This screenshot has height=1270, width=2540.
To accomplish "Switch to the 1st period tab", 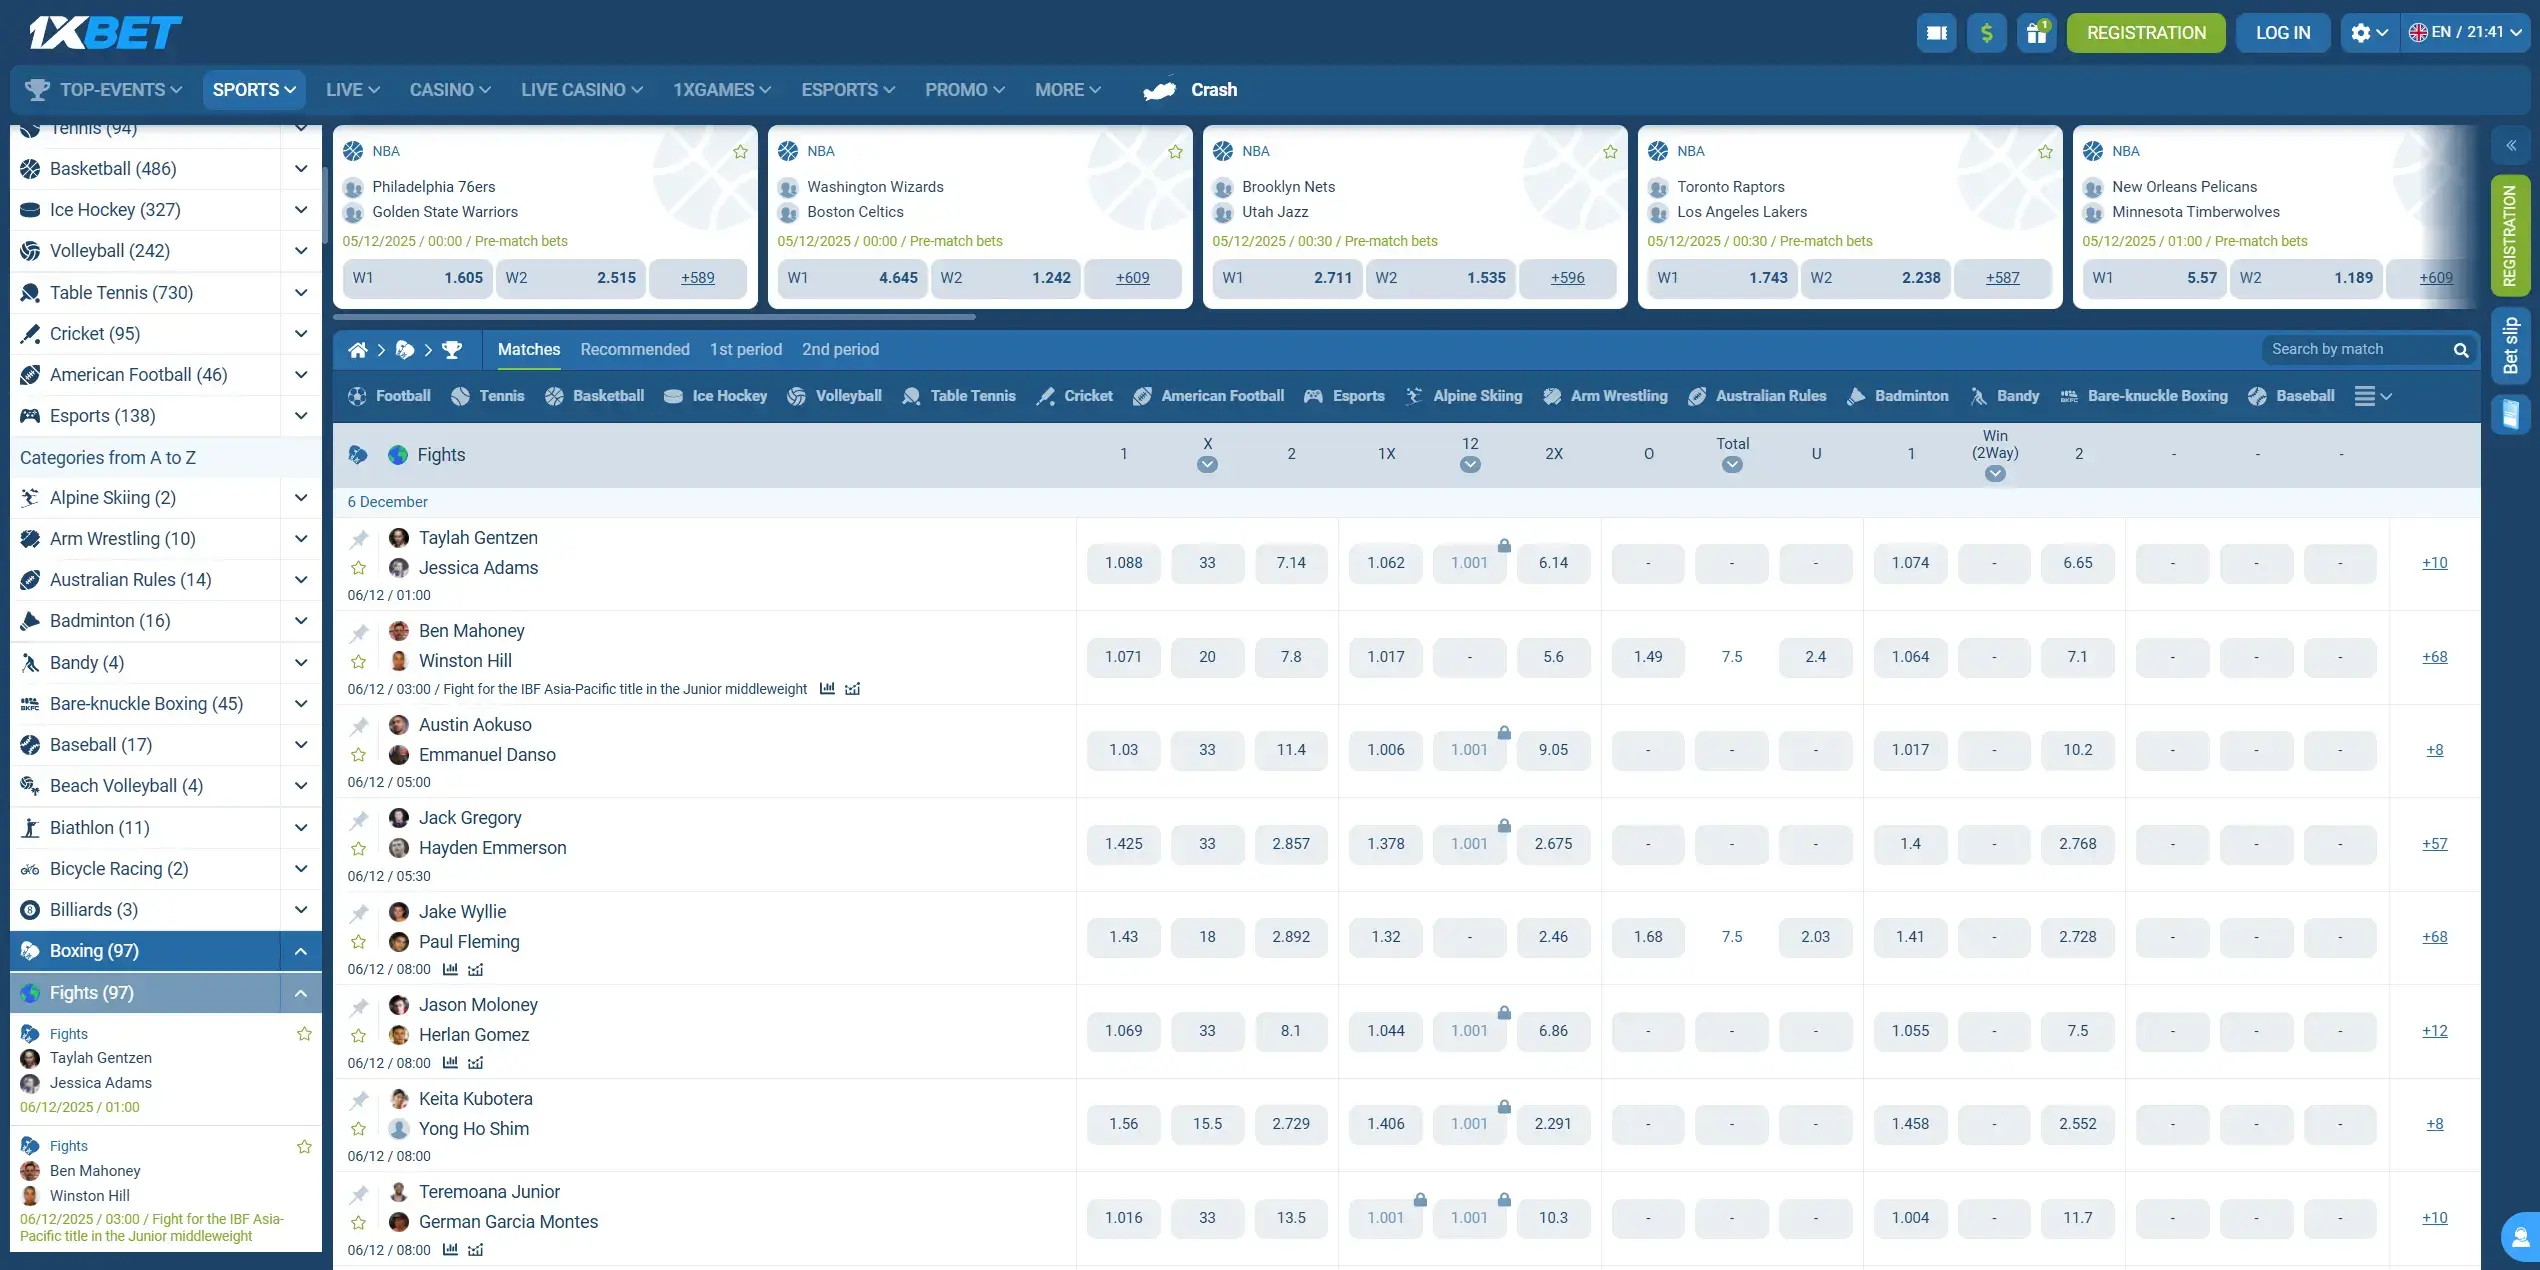I will pyautogui.click(x=745, y=350).
